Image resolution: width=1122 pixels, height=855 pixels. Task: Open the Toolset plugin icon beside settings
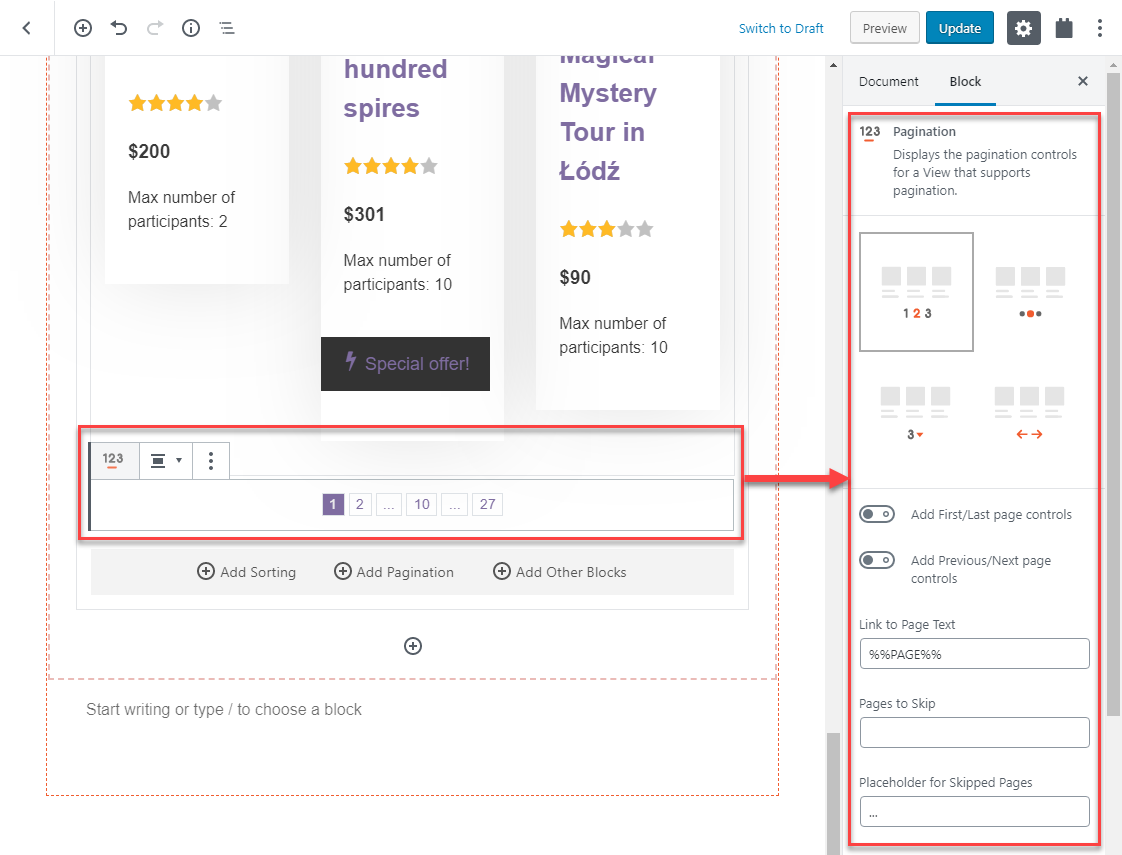click(1064, 28)
